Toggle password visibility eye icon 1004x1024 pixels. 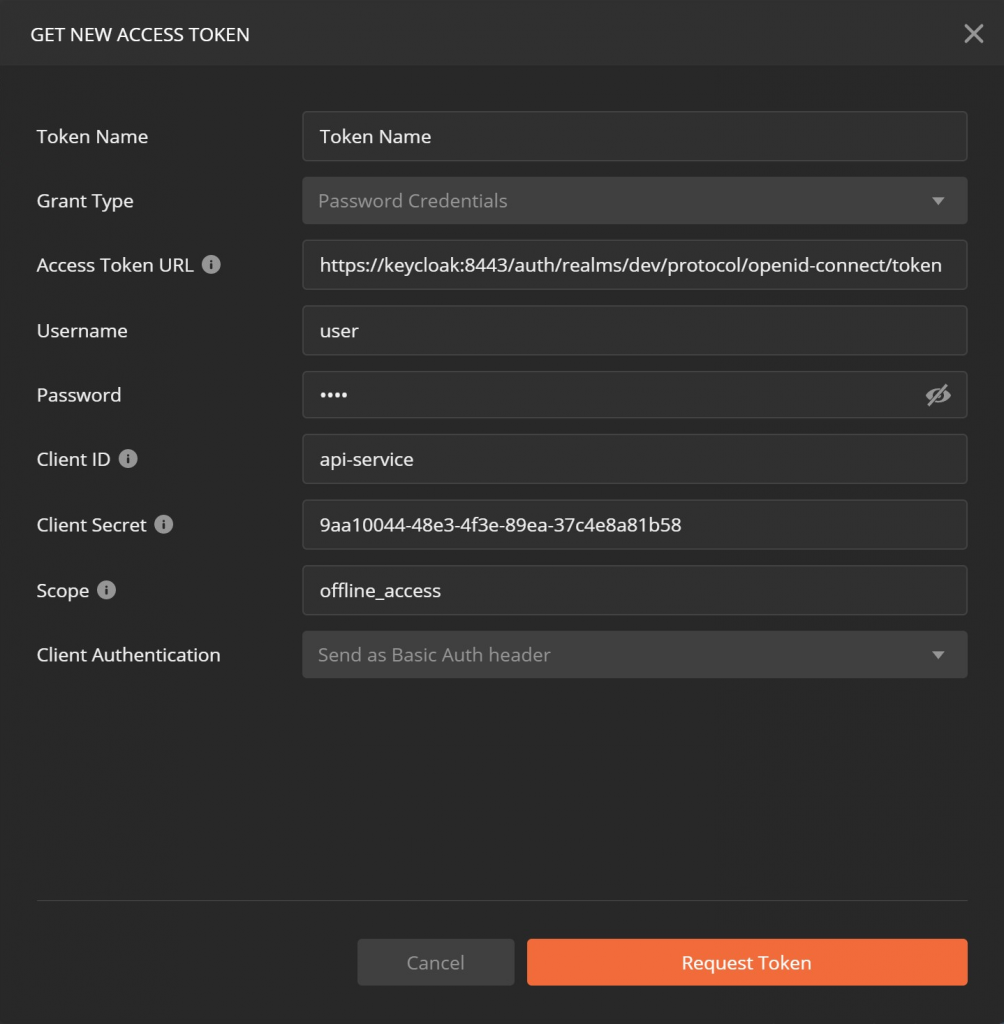click(937, 395)
